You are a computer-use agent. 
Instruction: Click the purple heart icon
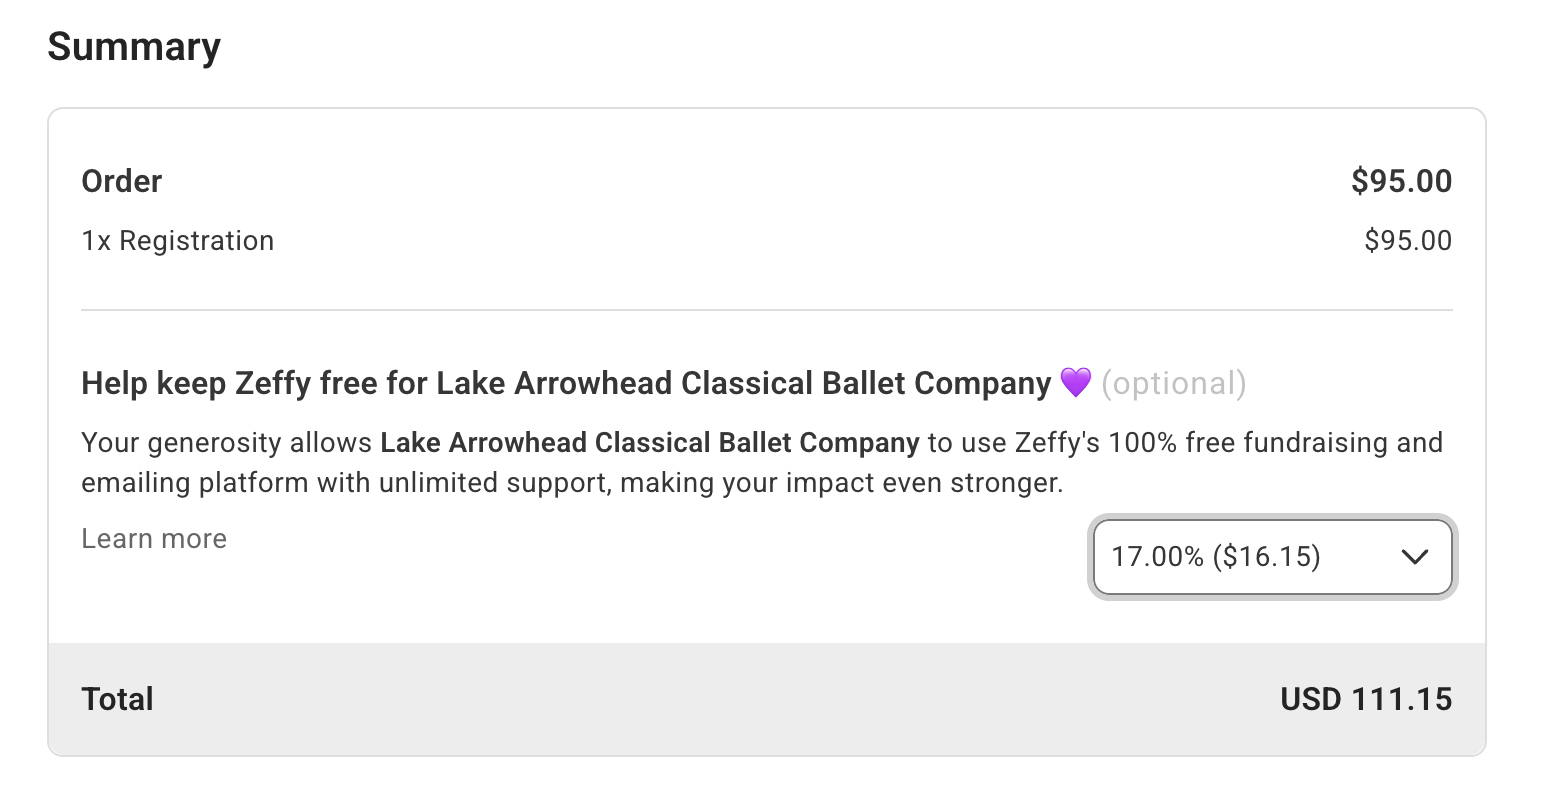coord(1075,383)
